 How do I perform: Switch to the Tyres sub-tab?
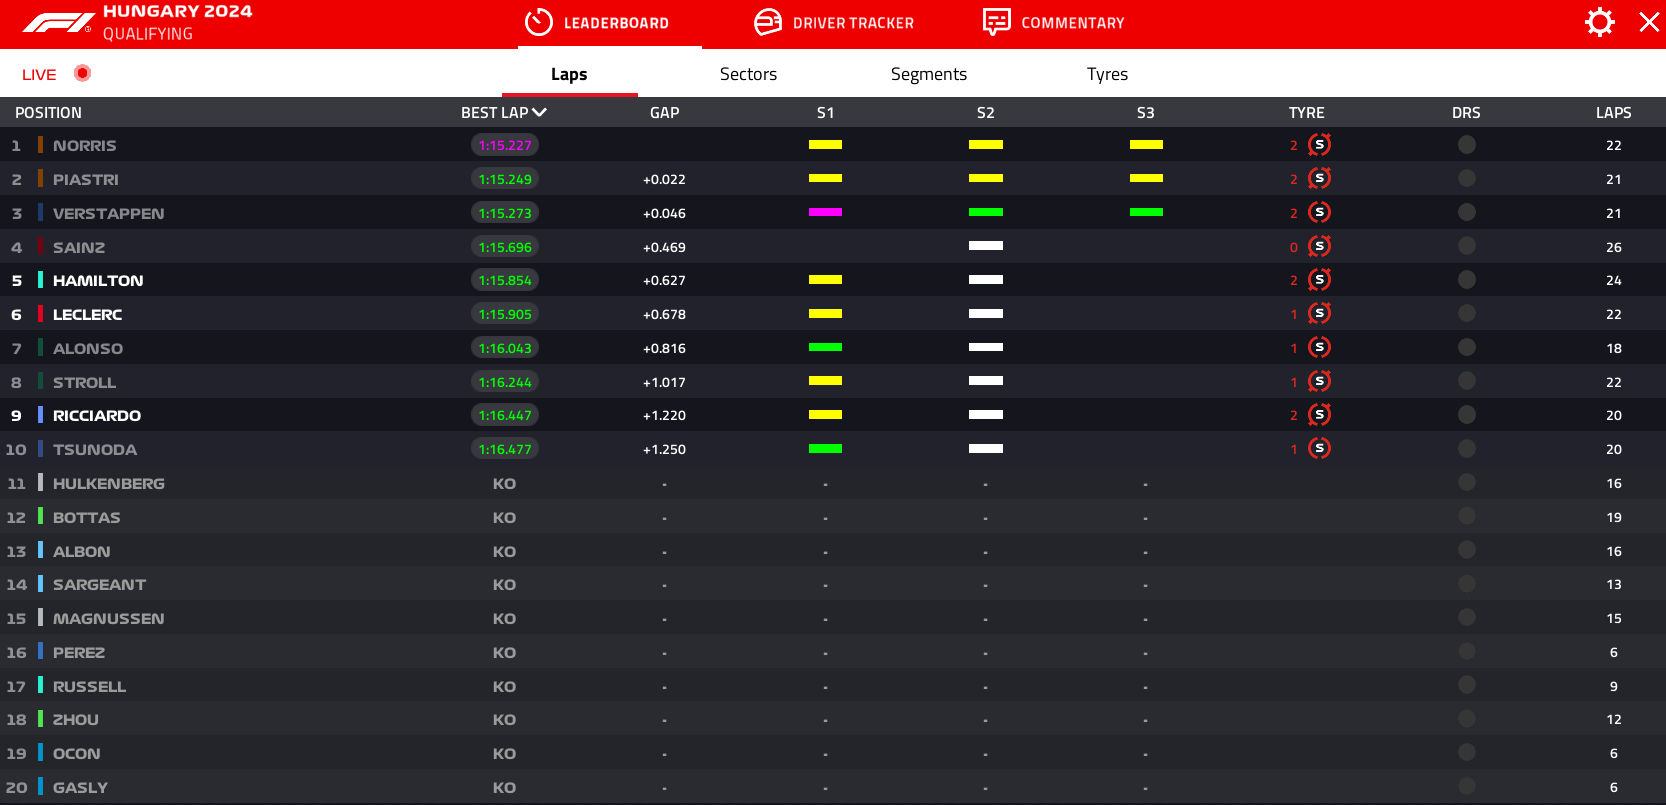click(x=1107, y=74)
